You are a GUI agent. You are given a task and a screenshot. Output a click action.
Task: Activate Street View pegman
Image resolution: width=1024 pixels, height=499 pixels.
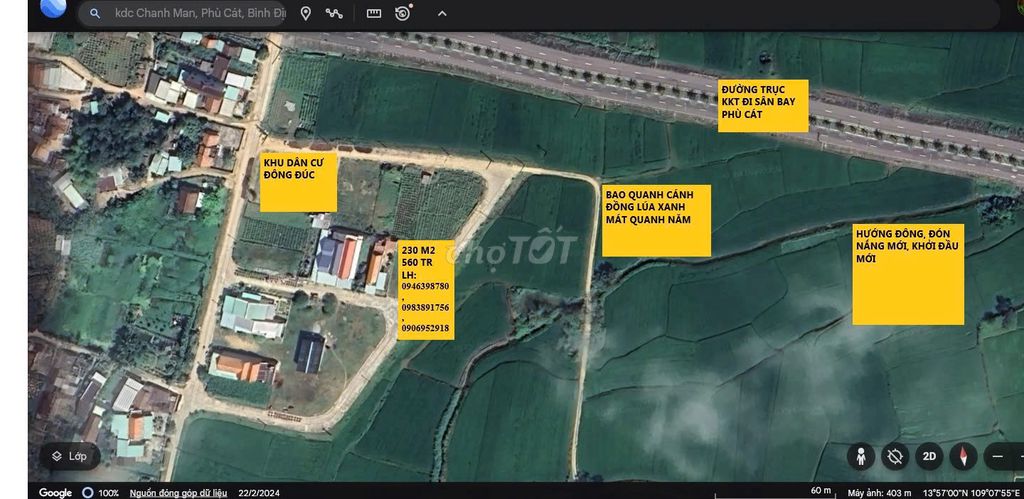860,456
